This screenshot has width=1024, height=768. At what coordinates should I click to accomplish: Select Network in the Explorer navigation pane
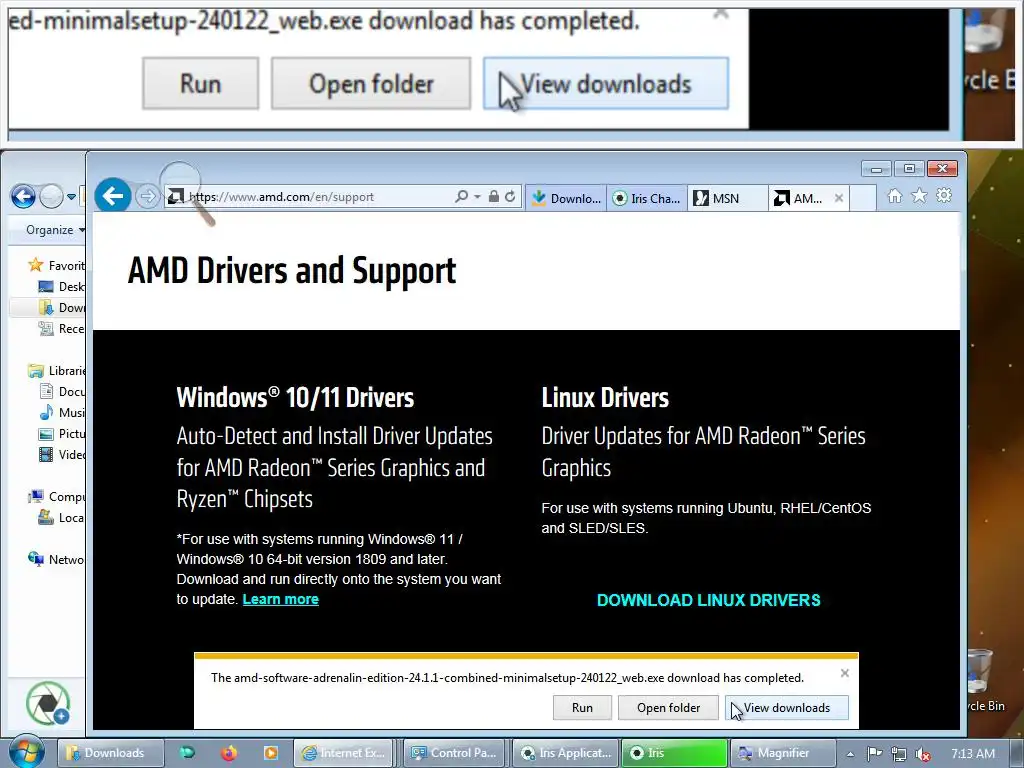[56, 560]
